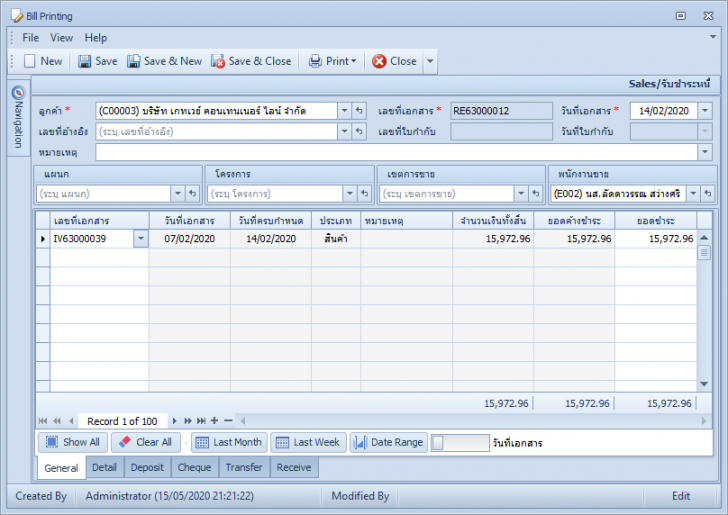Go to previous record navigator arrow
Screen dimensions: 728x515
[x=71, y=421]
